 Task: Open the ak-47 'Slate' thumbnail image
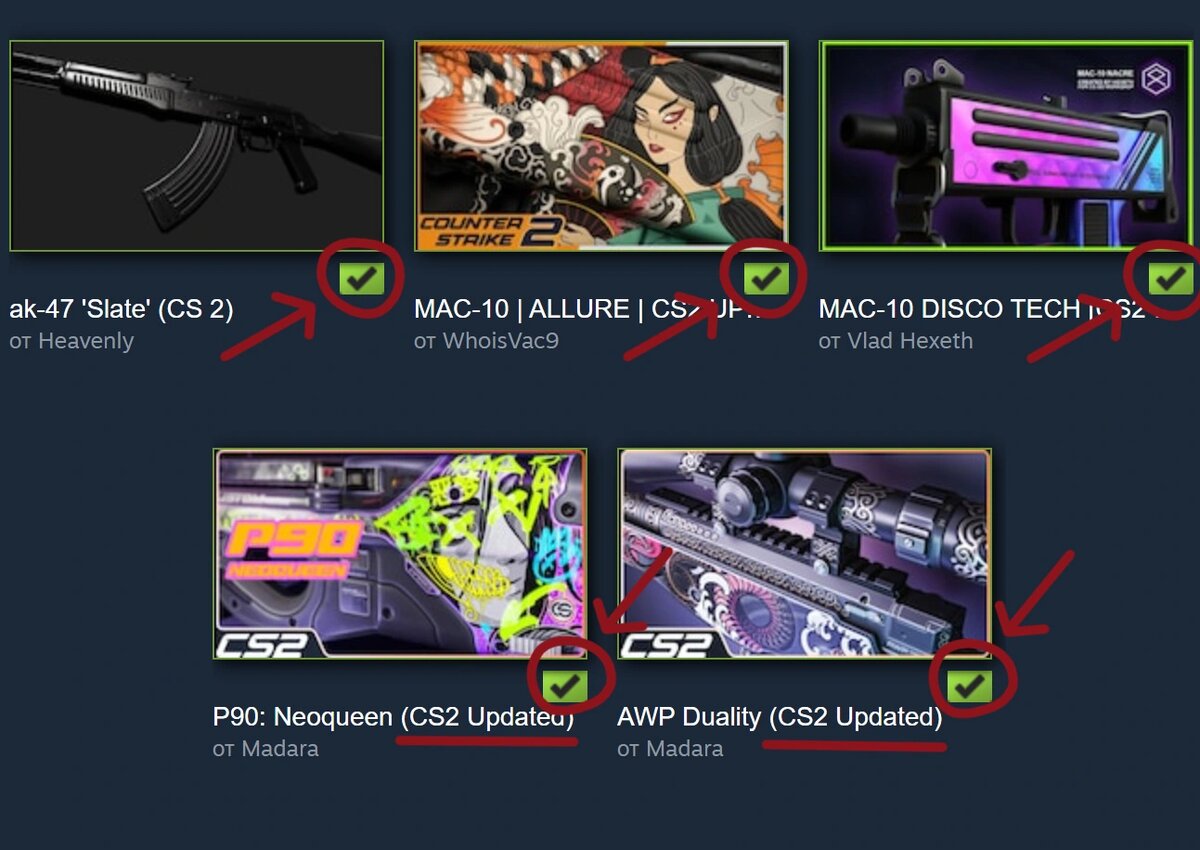pos(196,146)
